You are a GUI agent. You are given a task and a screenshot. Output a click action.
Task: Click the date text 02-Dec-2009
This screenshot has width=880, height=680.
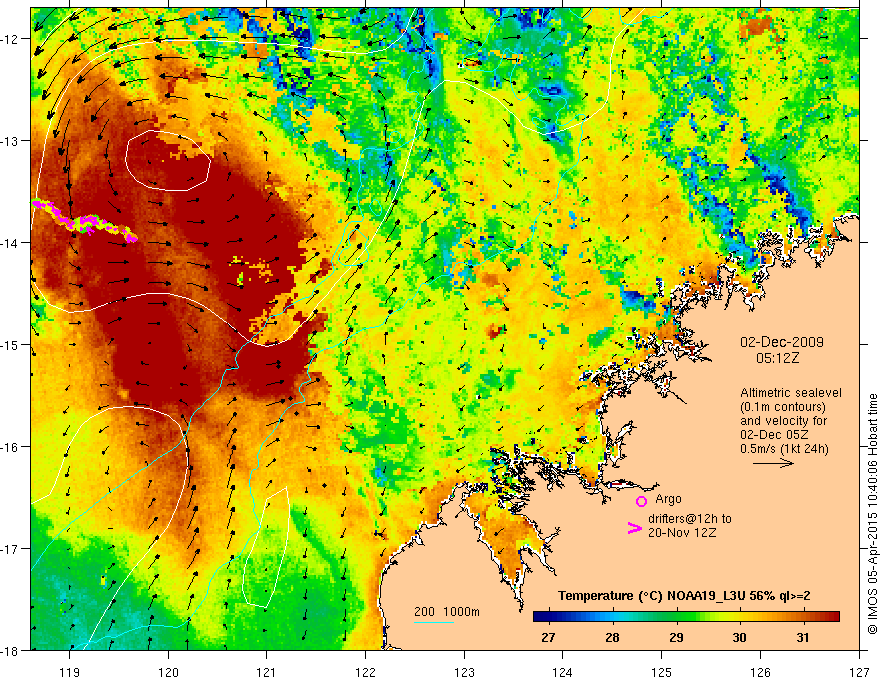(782, 342)
